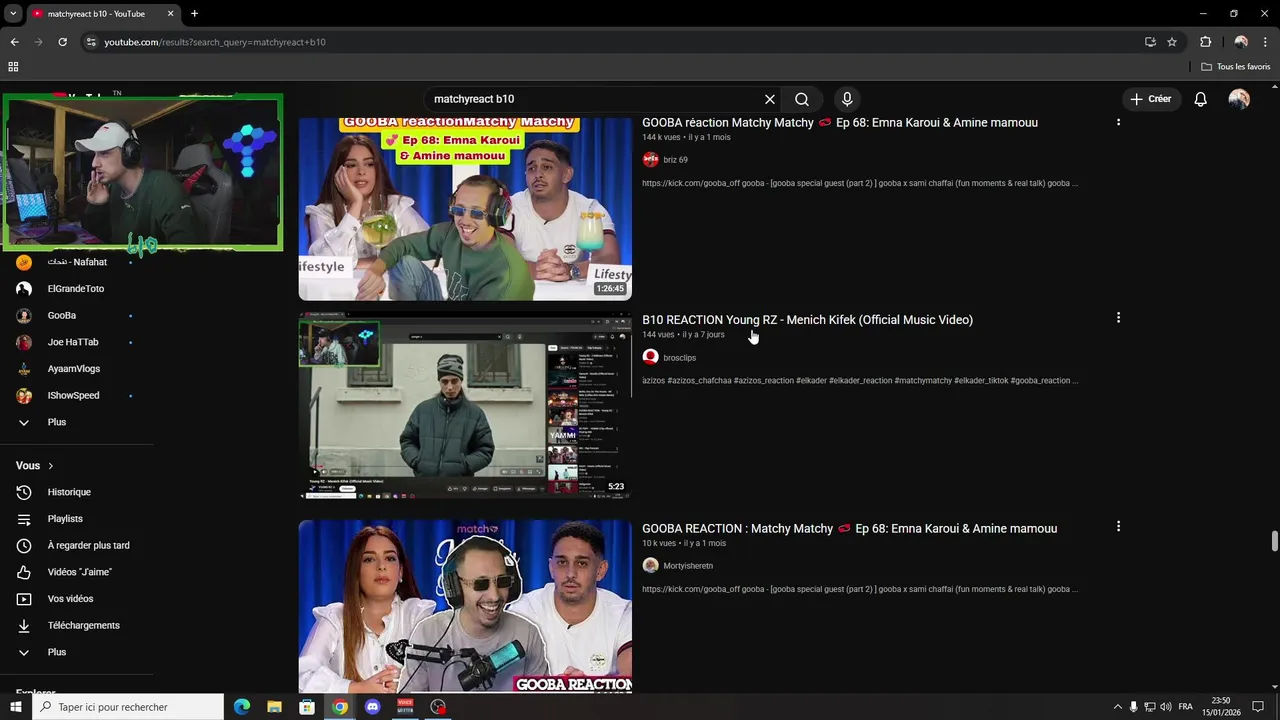Image resolution: width=1280 pixels, height=720 pixels.
Task: Reload the current page
Action: (62, 42)
